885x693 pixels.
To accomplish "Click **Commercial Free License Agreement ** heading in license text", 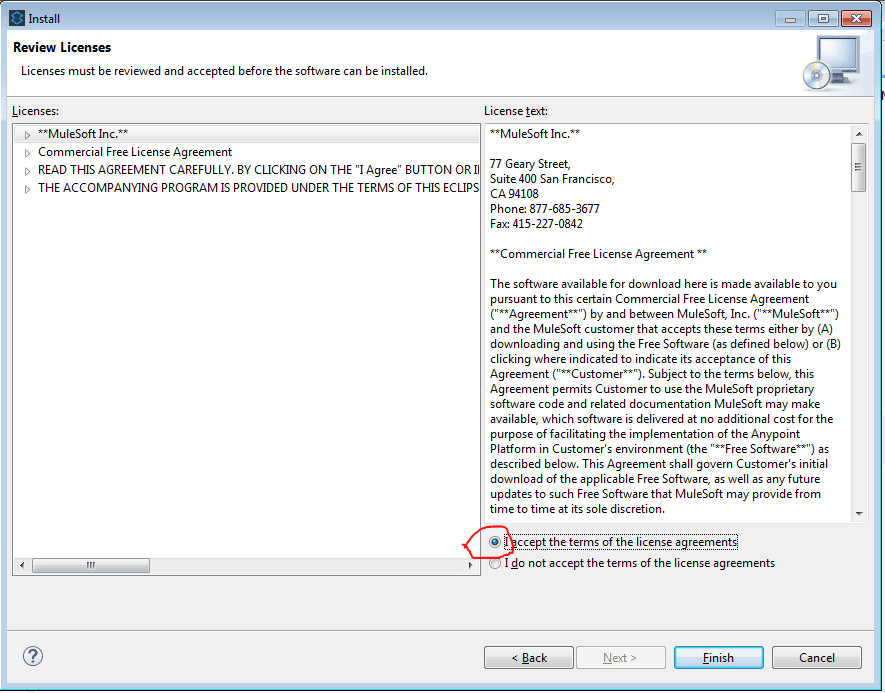I will click(x=598, y=254).
